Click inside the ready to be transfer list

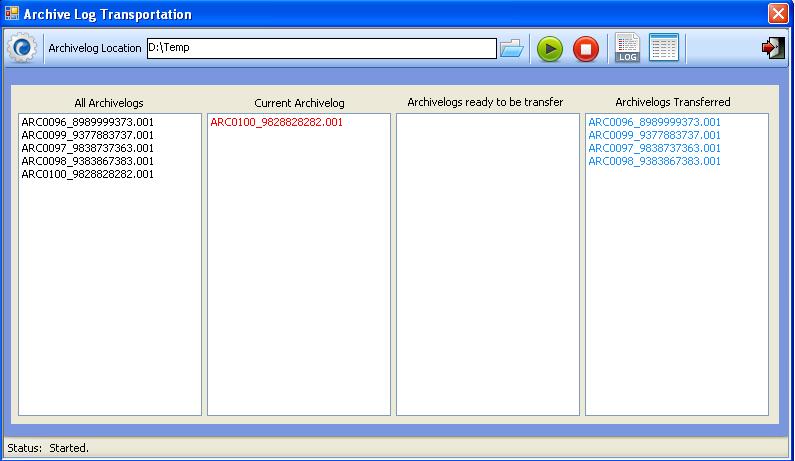(488, 264)
